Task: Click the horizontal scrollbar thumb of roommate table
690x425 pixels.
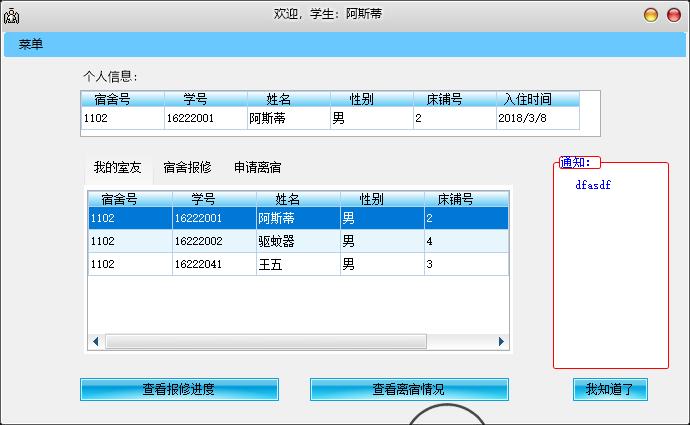Action: (266, 341)
